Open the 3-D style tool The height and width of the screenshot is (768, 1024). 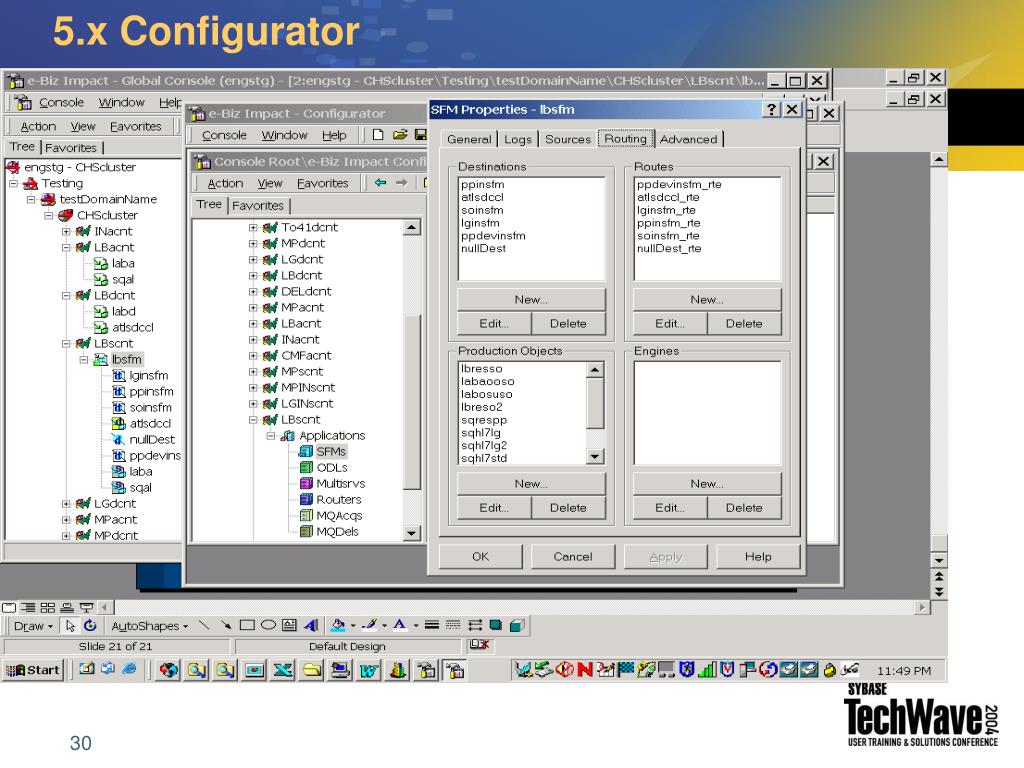[517, 626]
